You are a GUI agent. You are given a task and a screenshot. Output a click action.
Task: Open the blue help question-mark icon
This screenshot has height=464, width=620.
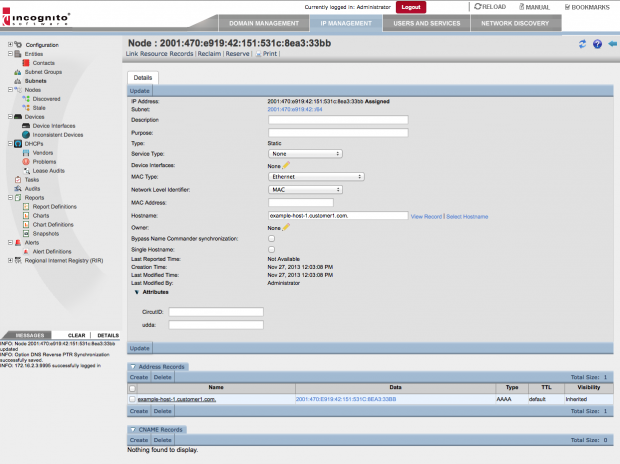pyautogui.click(x=597, y=44)
